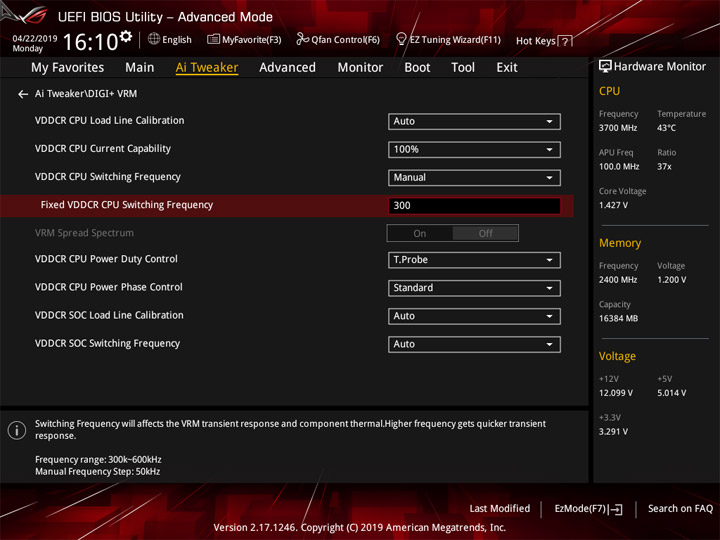Screen dimensions: 720x540
Task: Open VDDCR CPU Load Line Calibration dropdown
Action: tap(474, 122)
